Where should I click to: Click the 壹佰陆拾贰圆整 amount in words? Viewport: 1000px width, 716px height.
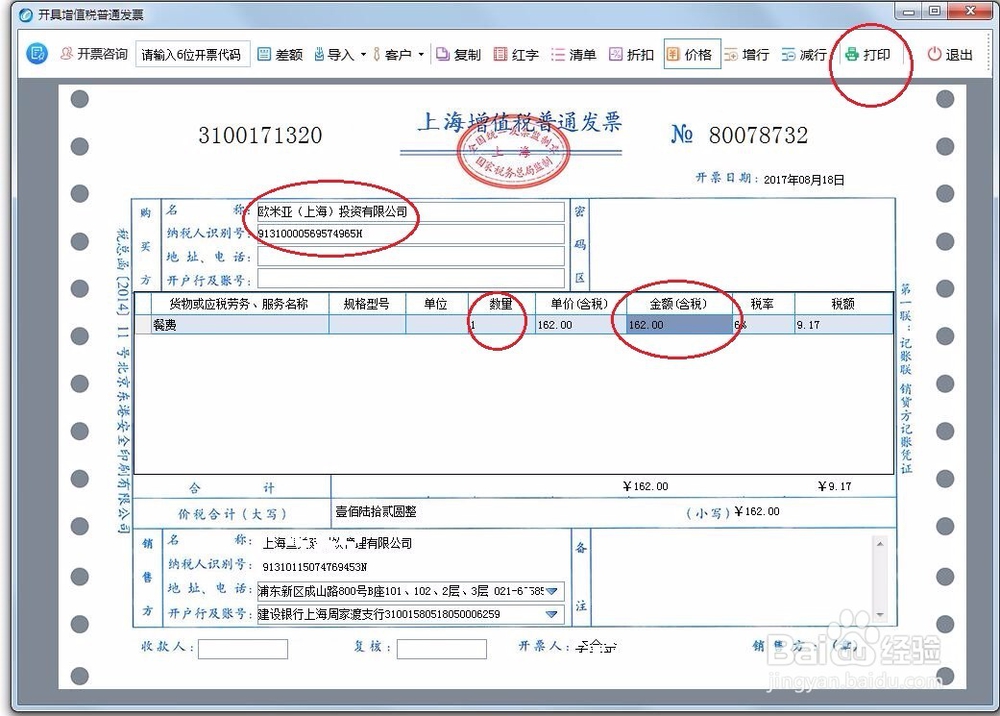coord(376,511)
